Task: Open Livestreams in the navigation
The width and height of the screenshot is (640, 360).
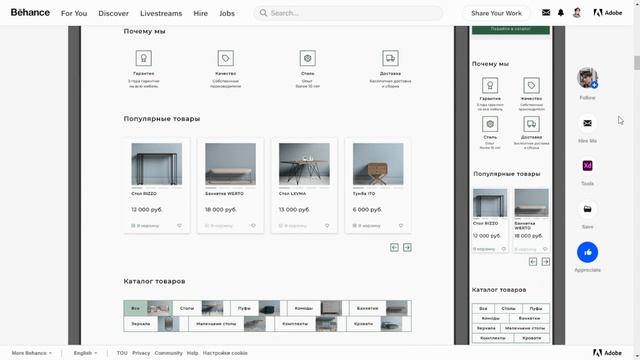Action: [161, 13]
